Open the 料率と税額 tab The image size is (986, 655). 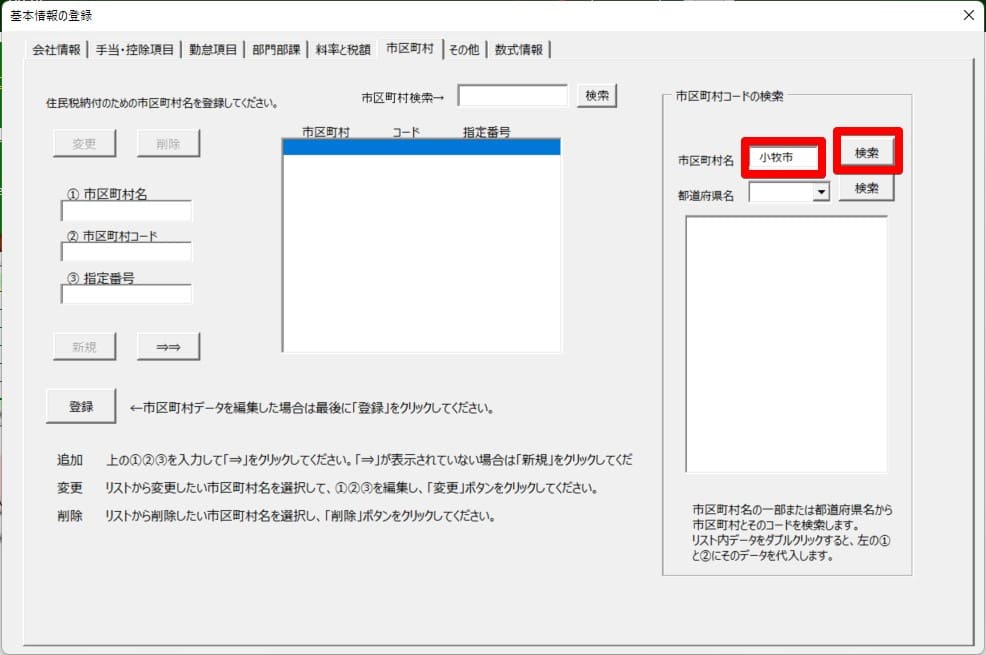343,49
